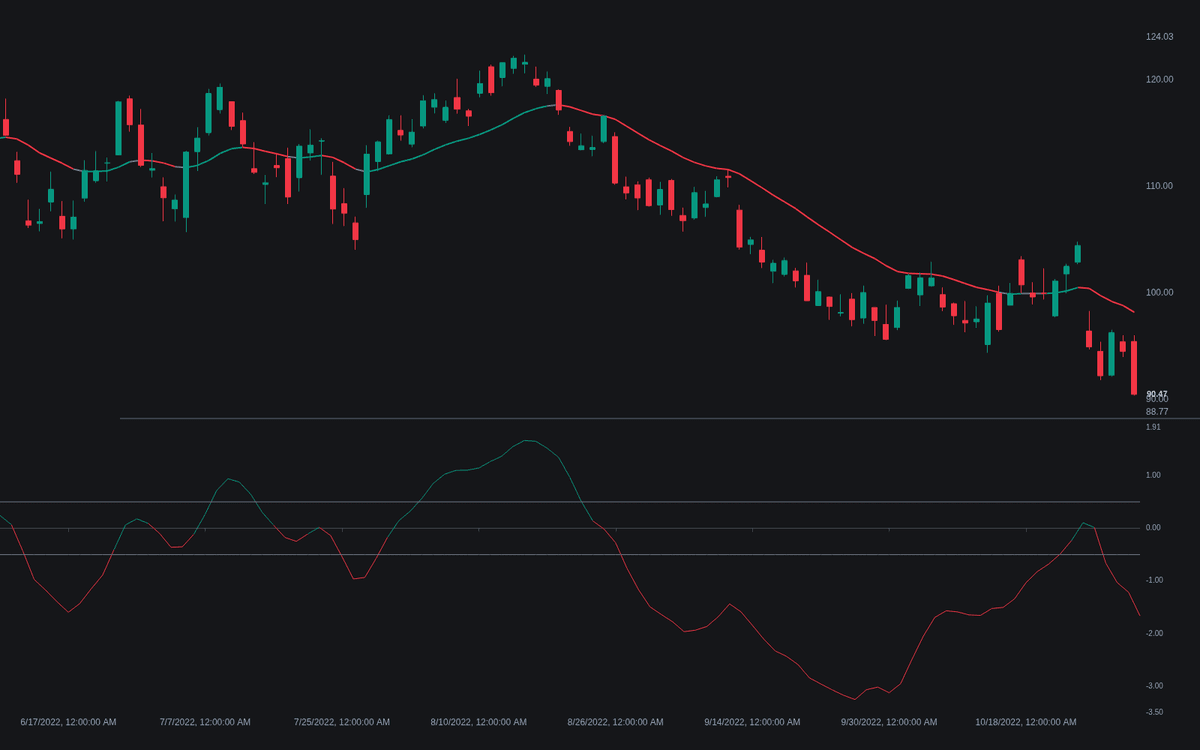The width and height of the screenshot is (1200, 750).
Task: Click the -3.00 oscillator axis label
Action: (1153, 685)
